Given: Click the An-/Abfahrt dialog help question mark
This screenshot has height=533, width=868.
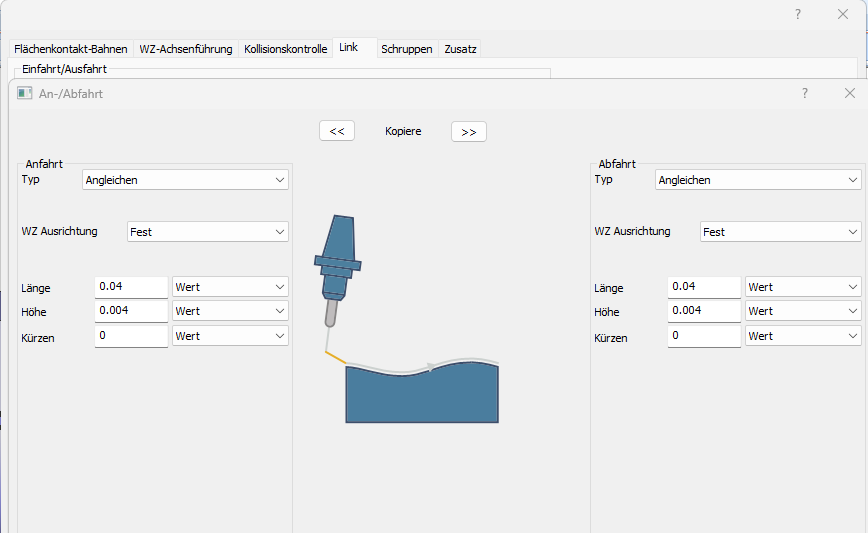Looking at the screenshot, I should point(805,93).
